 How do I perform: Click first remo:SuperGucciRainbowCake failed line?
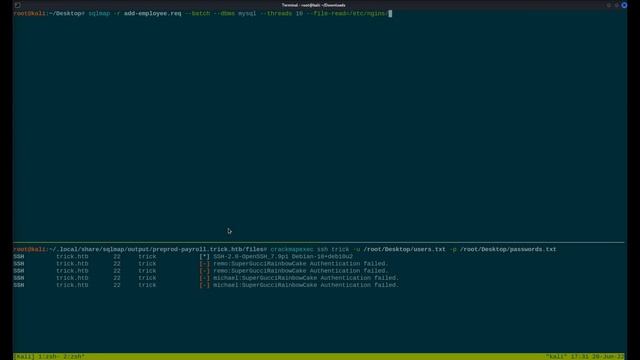point(301,264)
